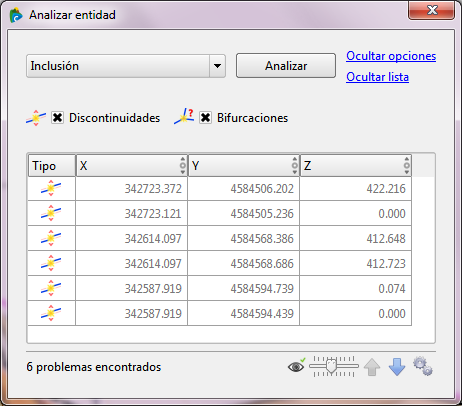Click the discontinuity icon in row 342723.372
Screen dimensions: 462x406
(51, 188)
